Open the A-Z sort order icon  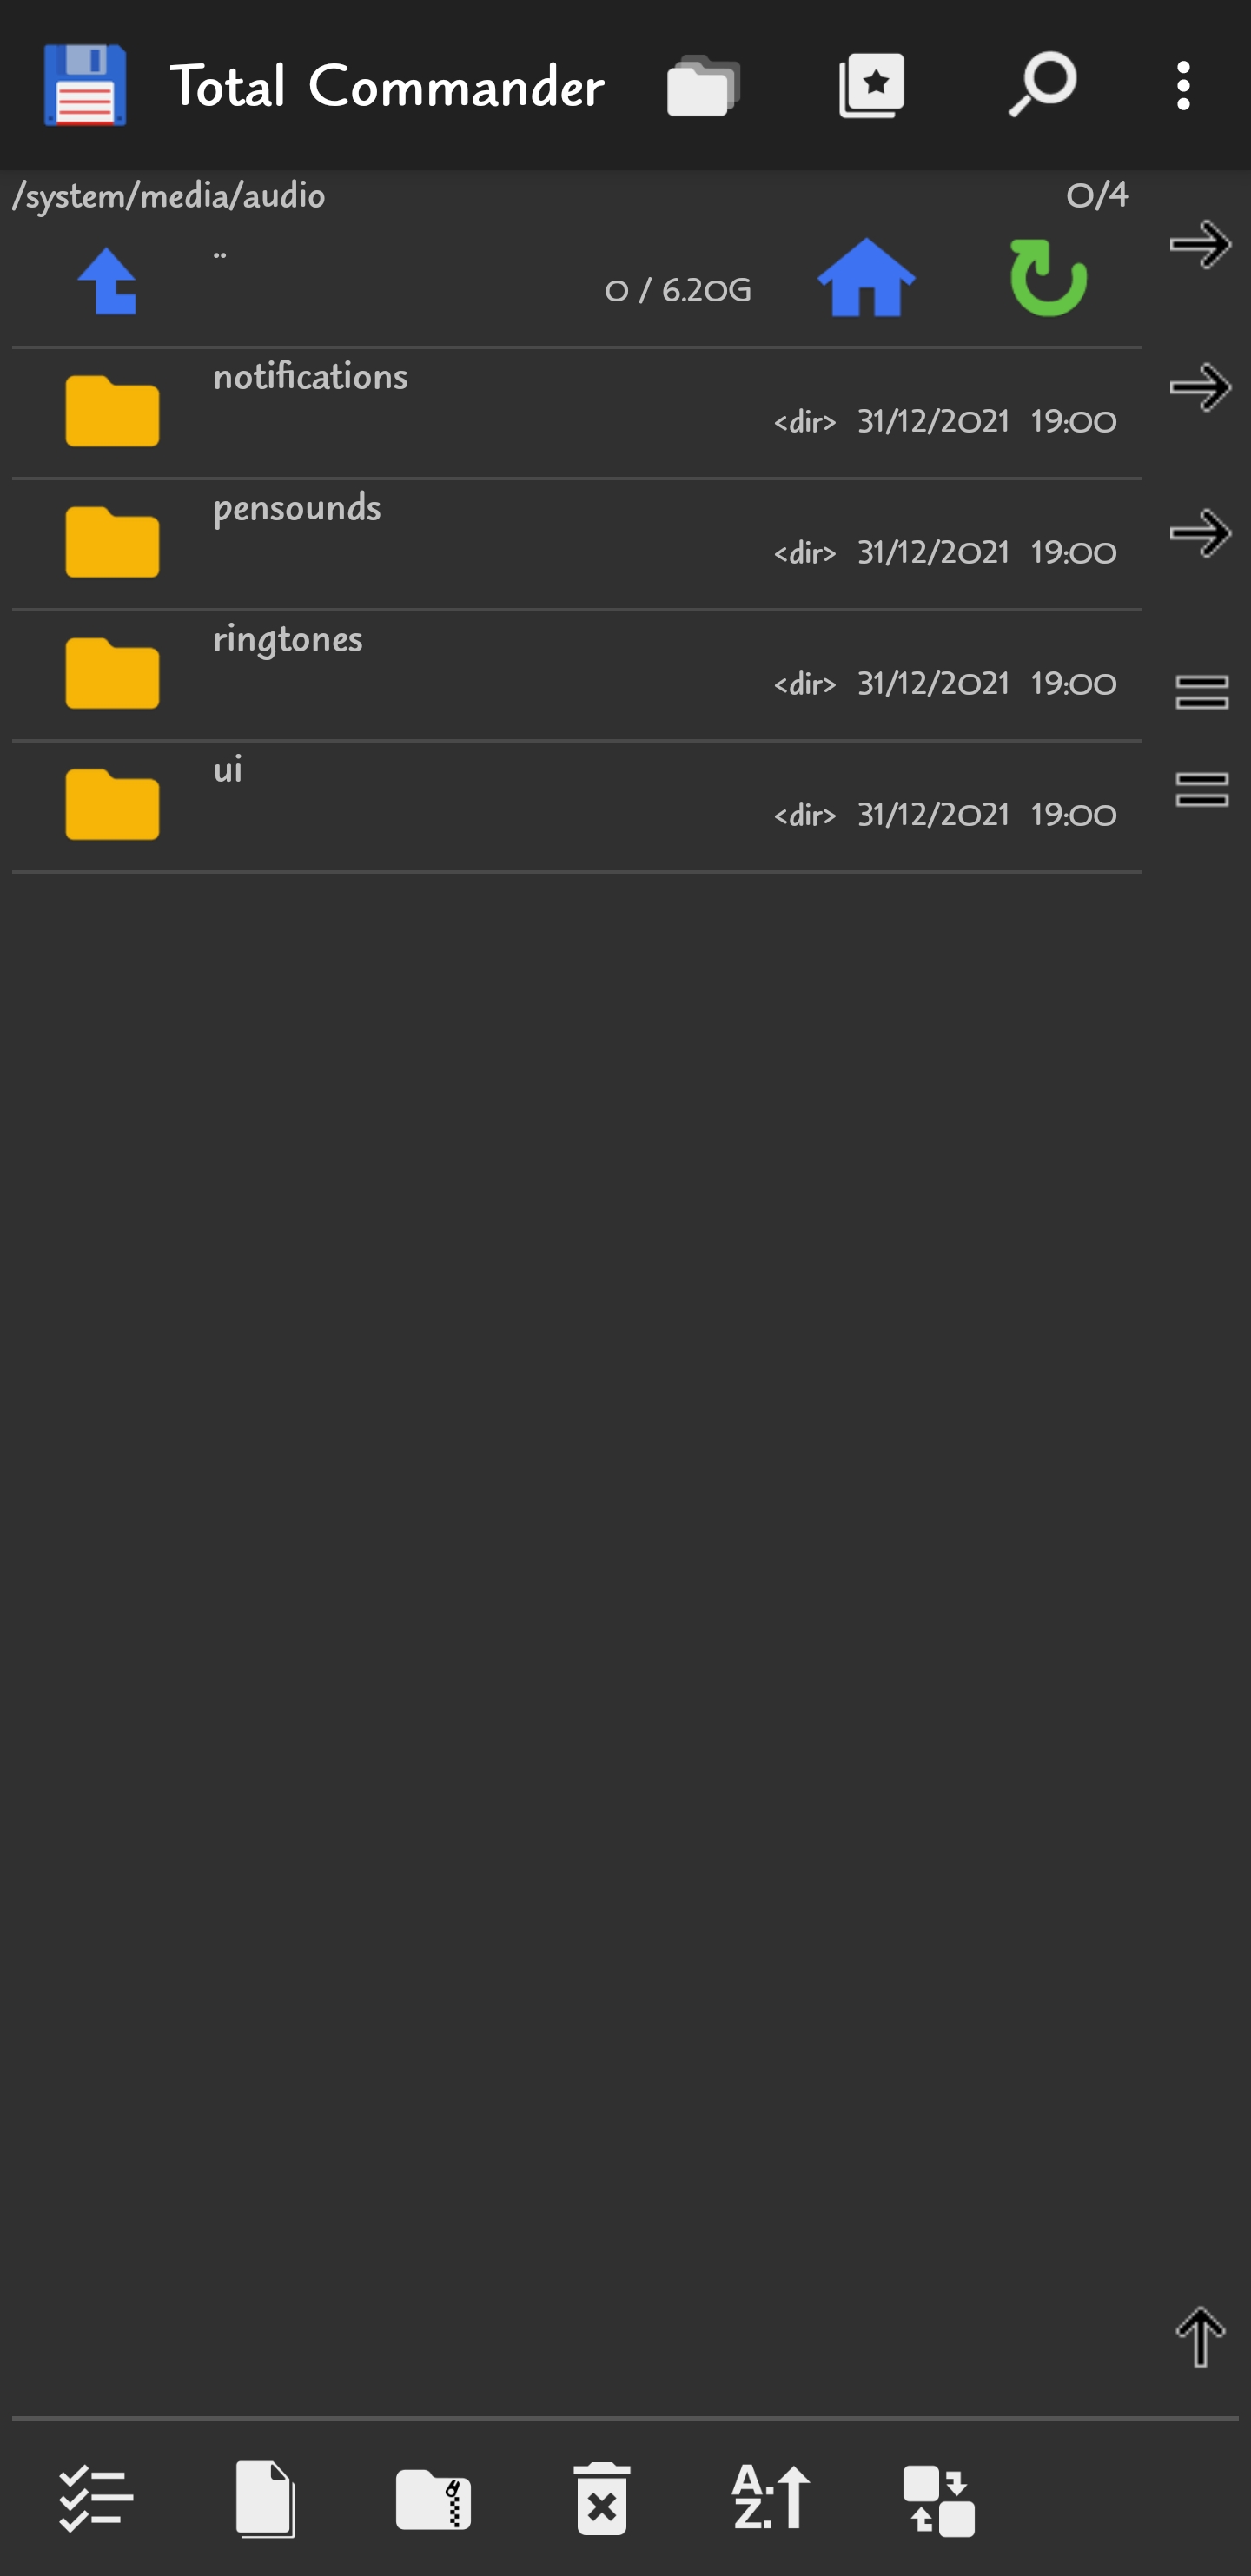[x=771, y=2497]
